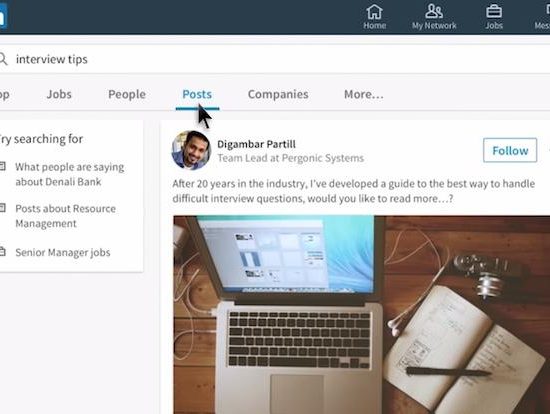Switch to the Jobs search tab

click(59, 94)
